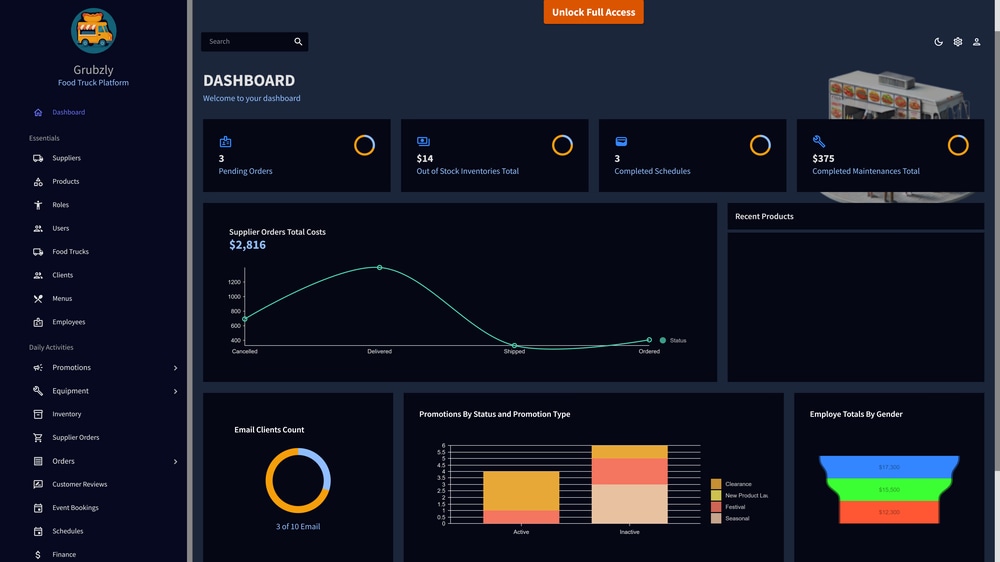Image resolution: width=1000 pixels, height=562 pixels.
Task: Open settings gear icon
Action: 957,41
